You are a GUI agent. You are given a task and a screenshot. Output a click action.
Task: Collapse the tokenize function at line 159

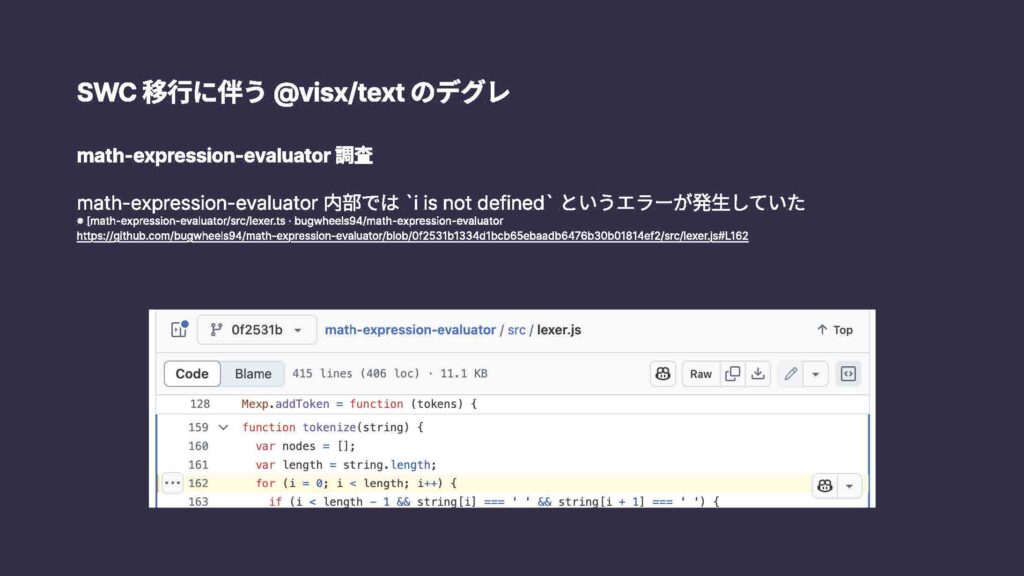[223, 427]
